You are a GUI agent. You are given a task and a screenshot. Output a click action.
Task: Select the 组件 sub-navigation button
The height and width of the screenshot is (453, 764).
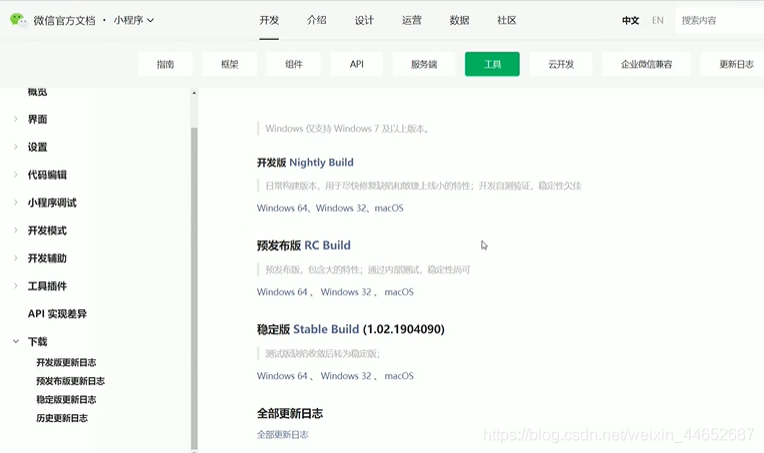coord(294,64)
